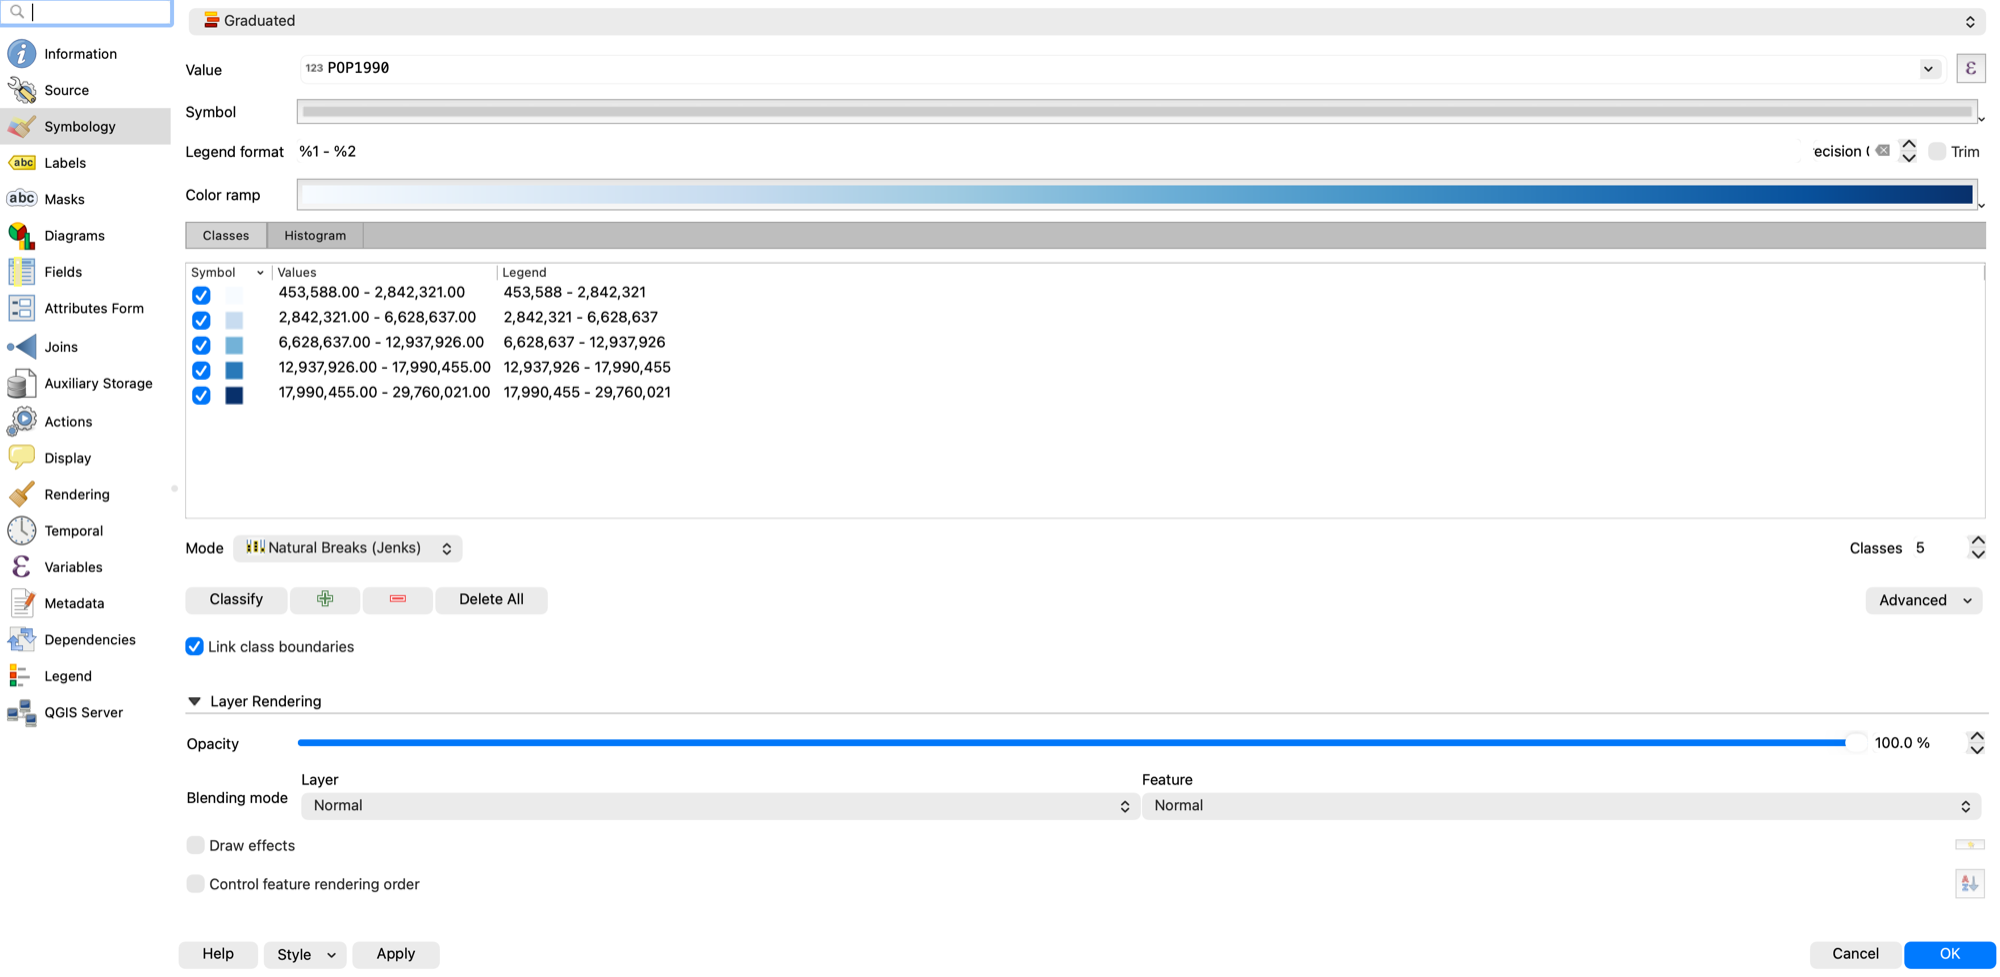
Task: Uncheck Link class boundaries
Action: [x=195, y=647]
